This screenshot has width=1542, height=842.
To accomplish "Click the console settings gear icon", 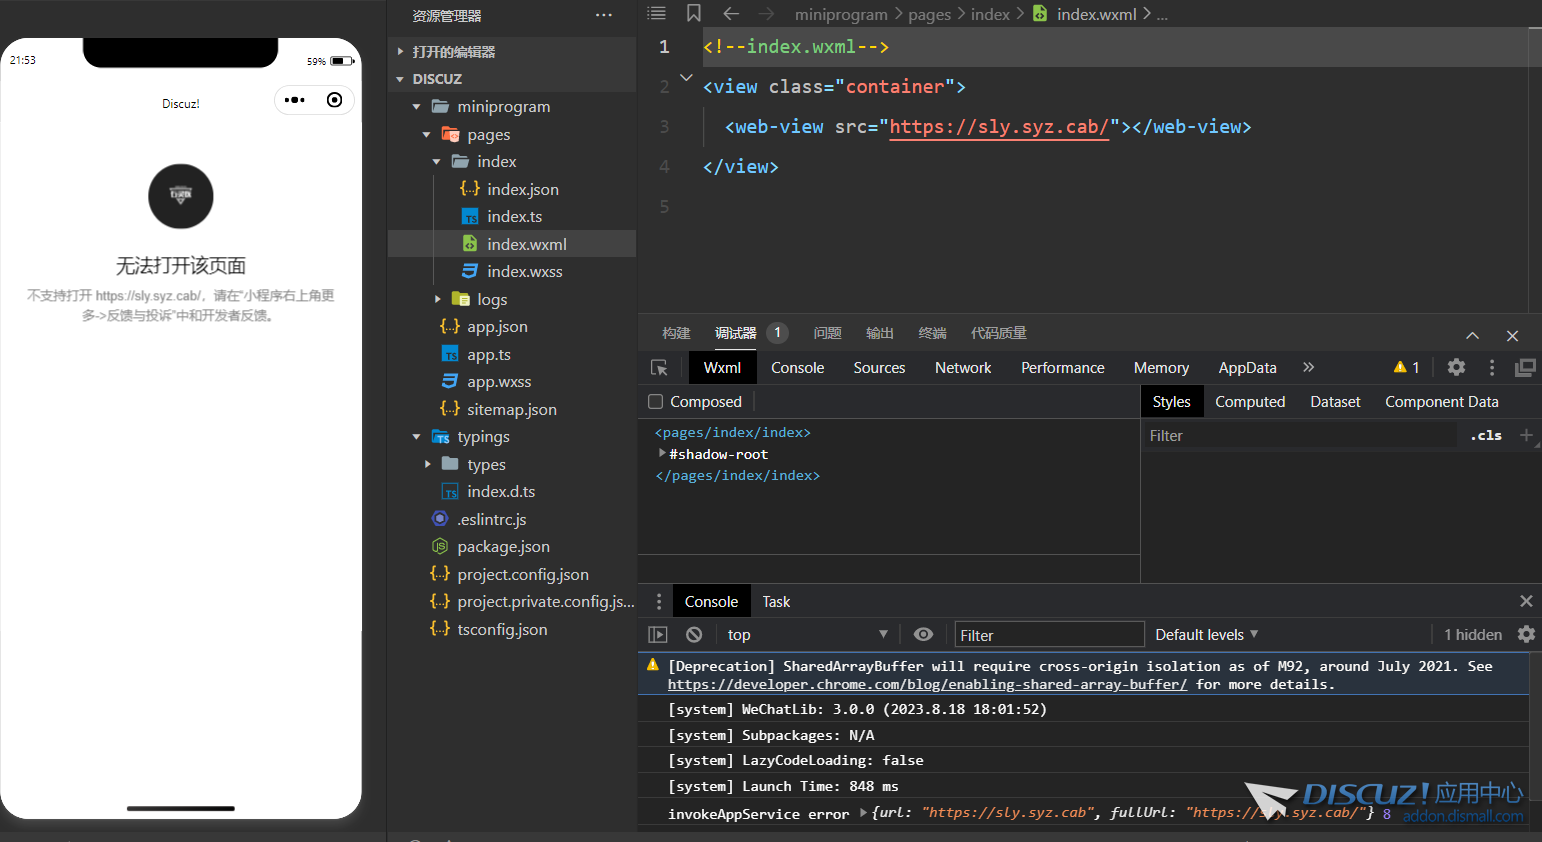I will (1526, 634).
